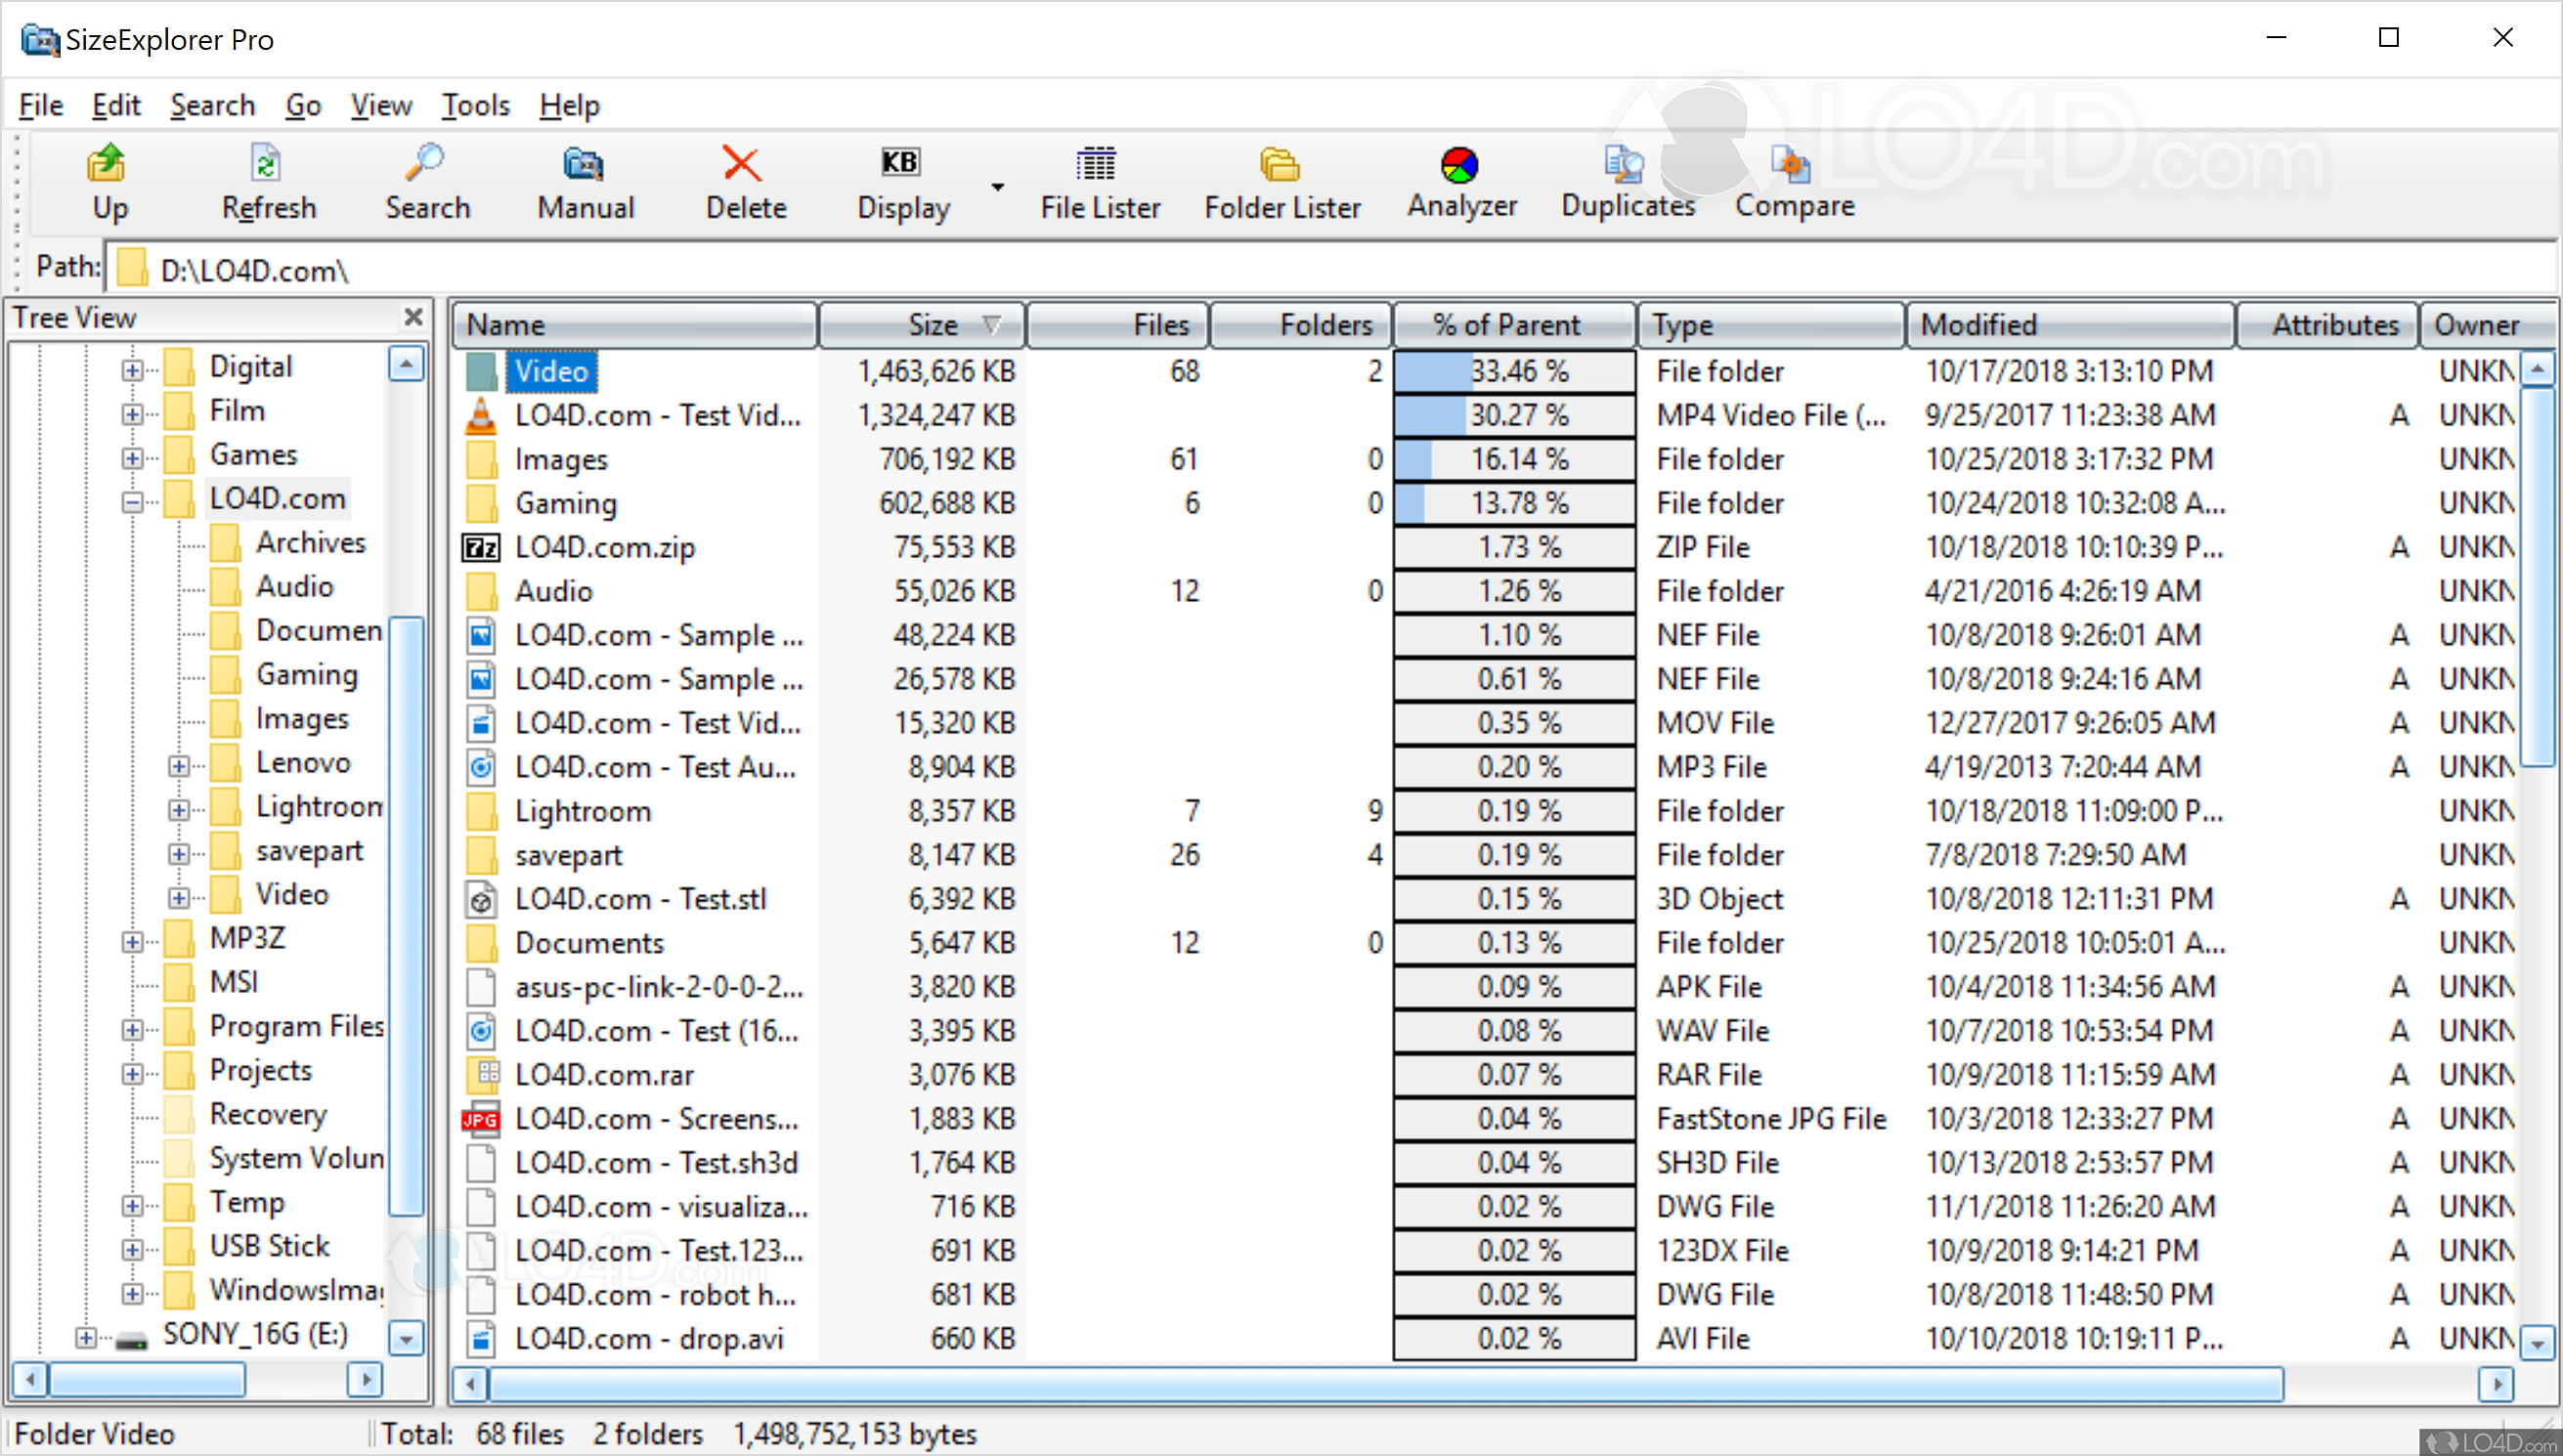The height and width of the screenshot is (1456, 2563).
Task: Open the Tools menu
Action: (x=475, y=105)
